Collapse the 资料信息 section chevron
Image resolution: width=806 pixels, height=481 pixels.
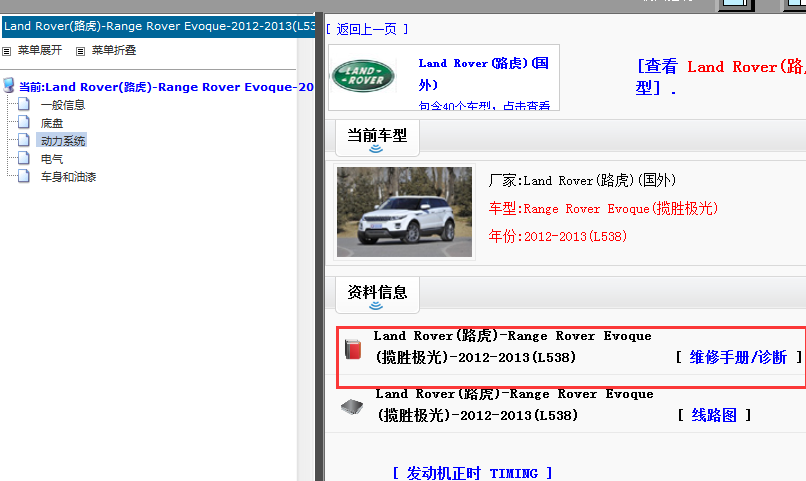376,306
